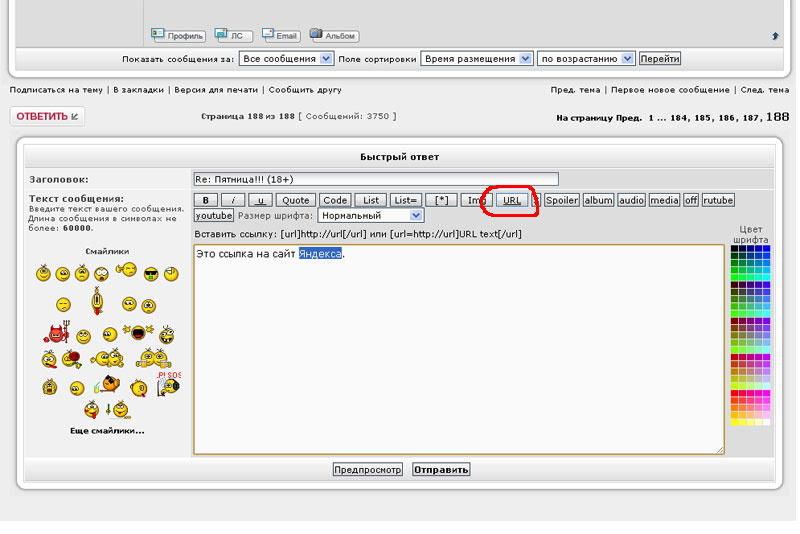Viewport: 800px width, 534px height.
Task: Open the Размер шрифта font size dropdown
Action: pyautogui.click(x=371, y=215)
